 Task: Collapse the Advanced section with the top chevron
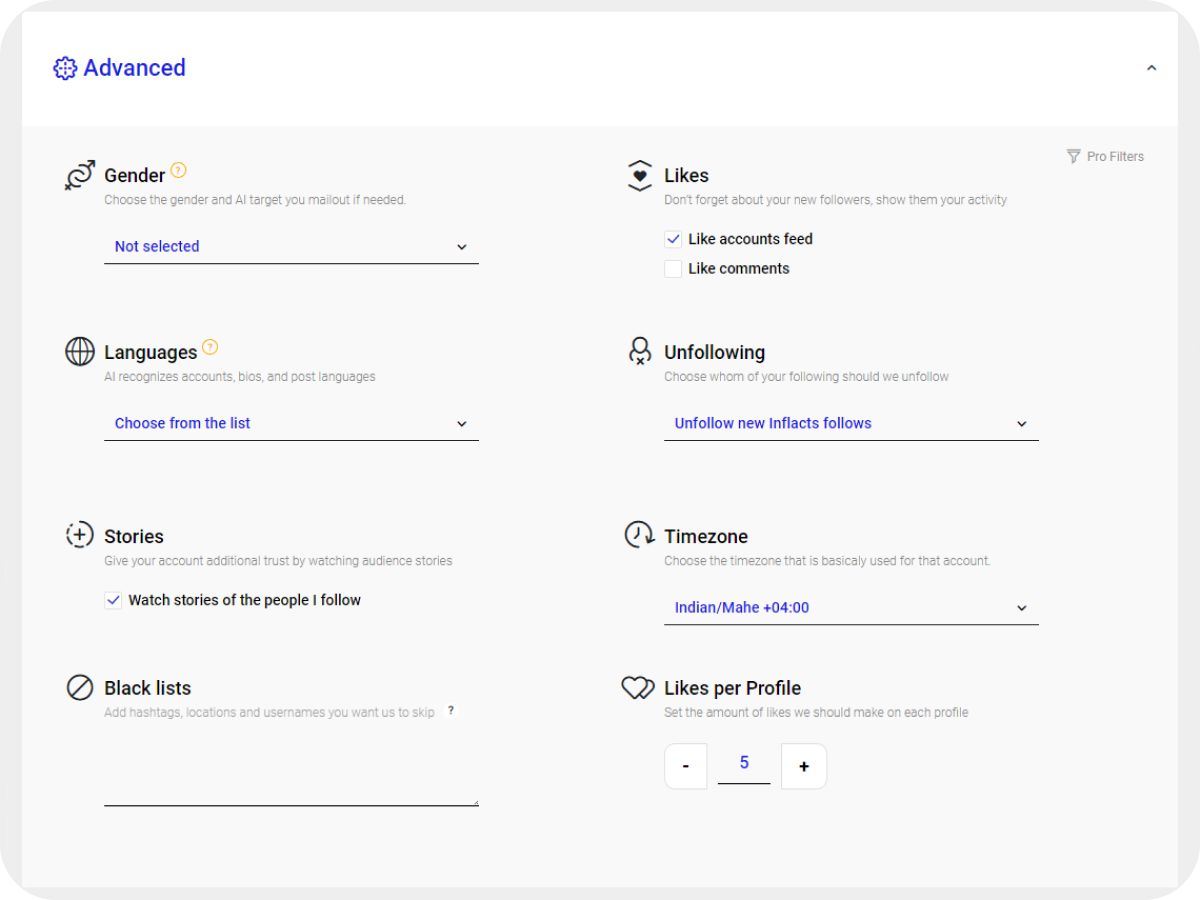[x=1151, y=68]
